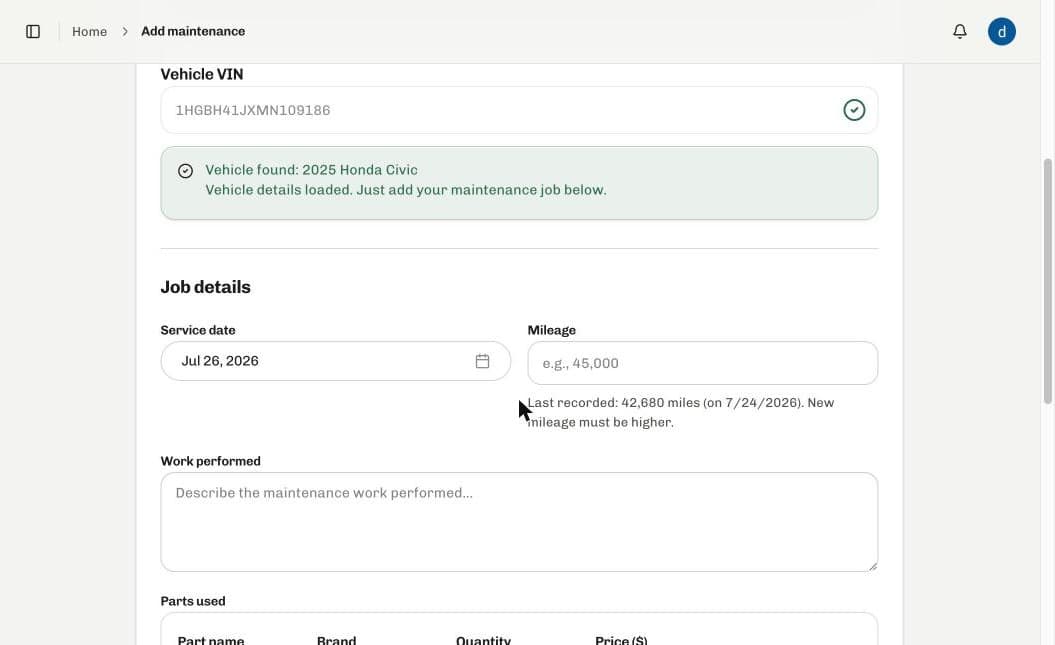Click the Job details heading
1055x645 pixels.
205,287
